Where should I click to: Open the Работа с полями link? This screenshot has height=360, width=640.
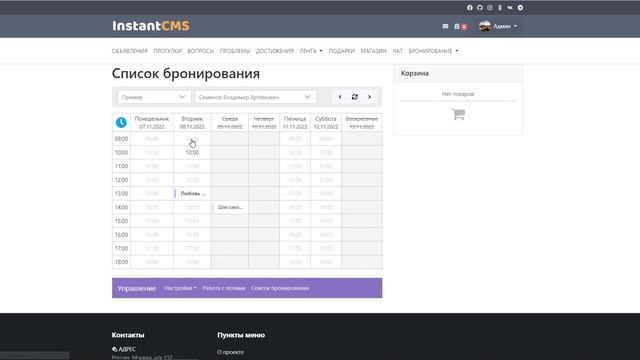pos(224,288)
